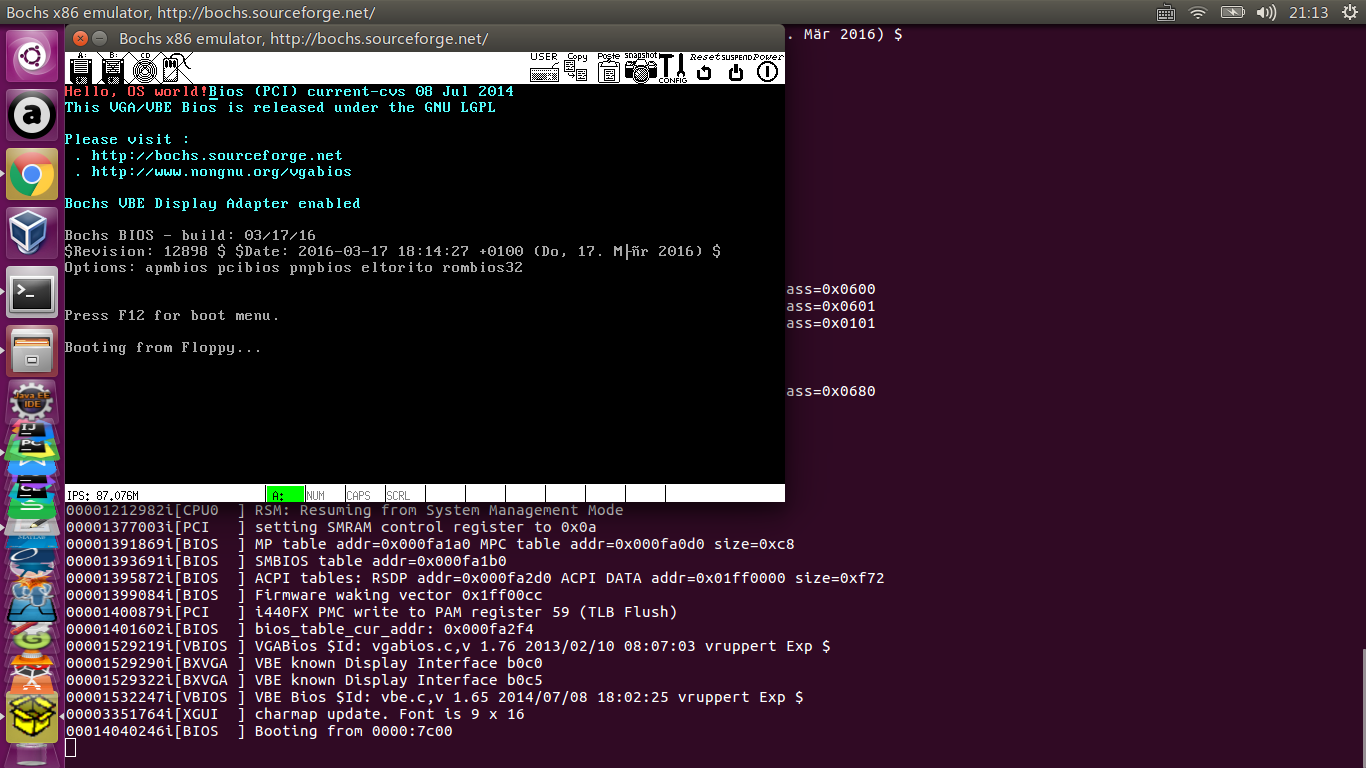1366x768 pixels.
Task: Click 'Bochs VBE Display Adapter enabled' line
Action: click(x=212, y=203)
